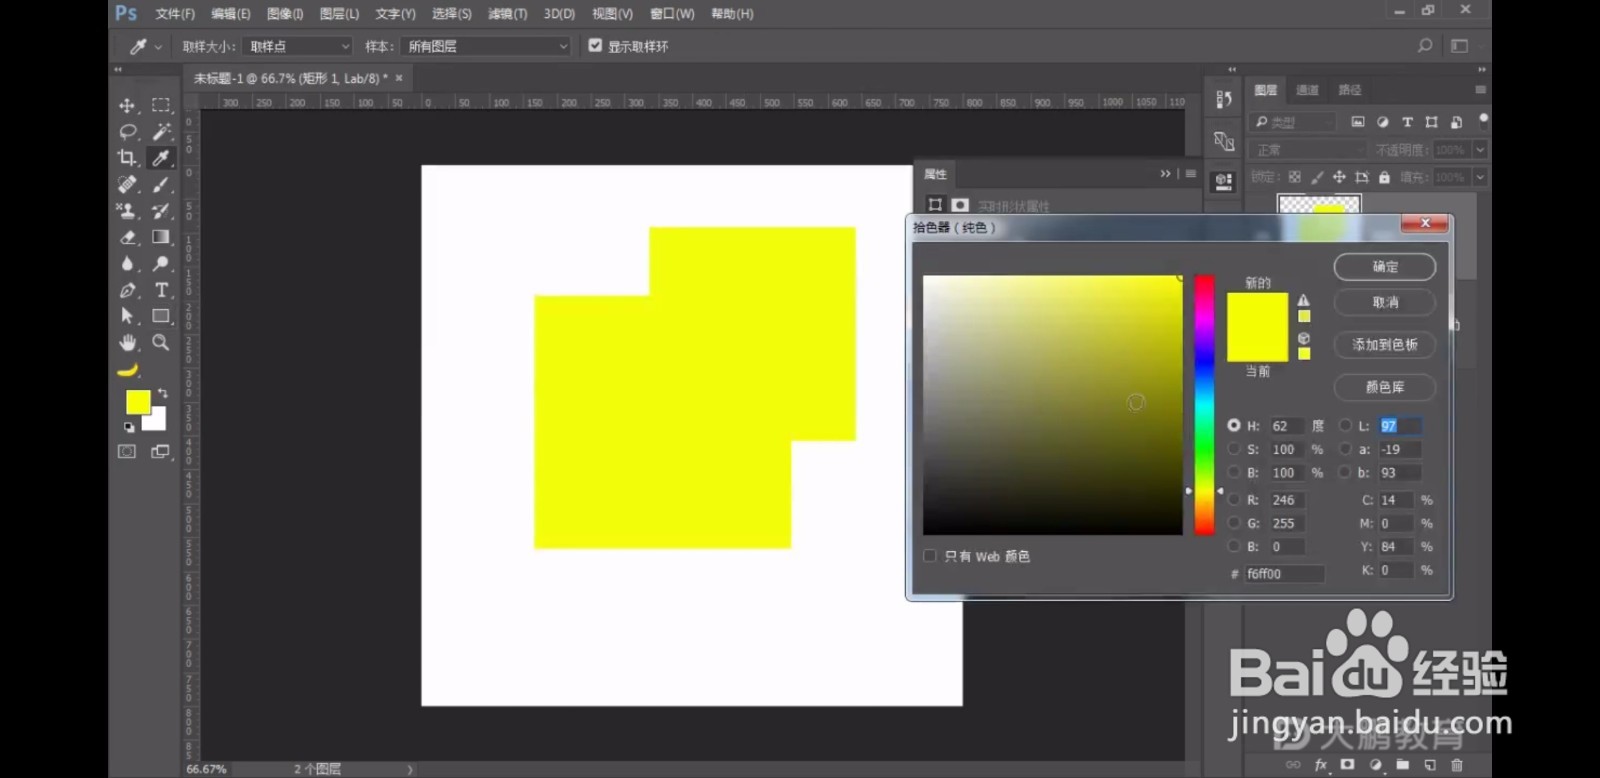Select the L lightness radio button
Image resolution: width=1600 pixels, height=778 pixels.
click(1345, 426)
